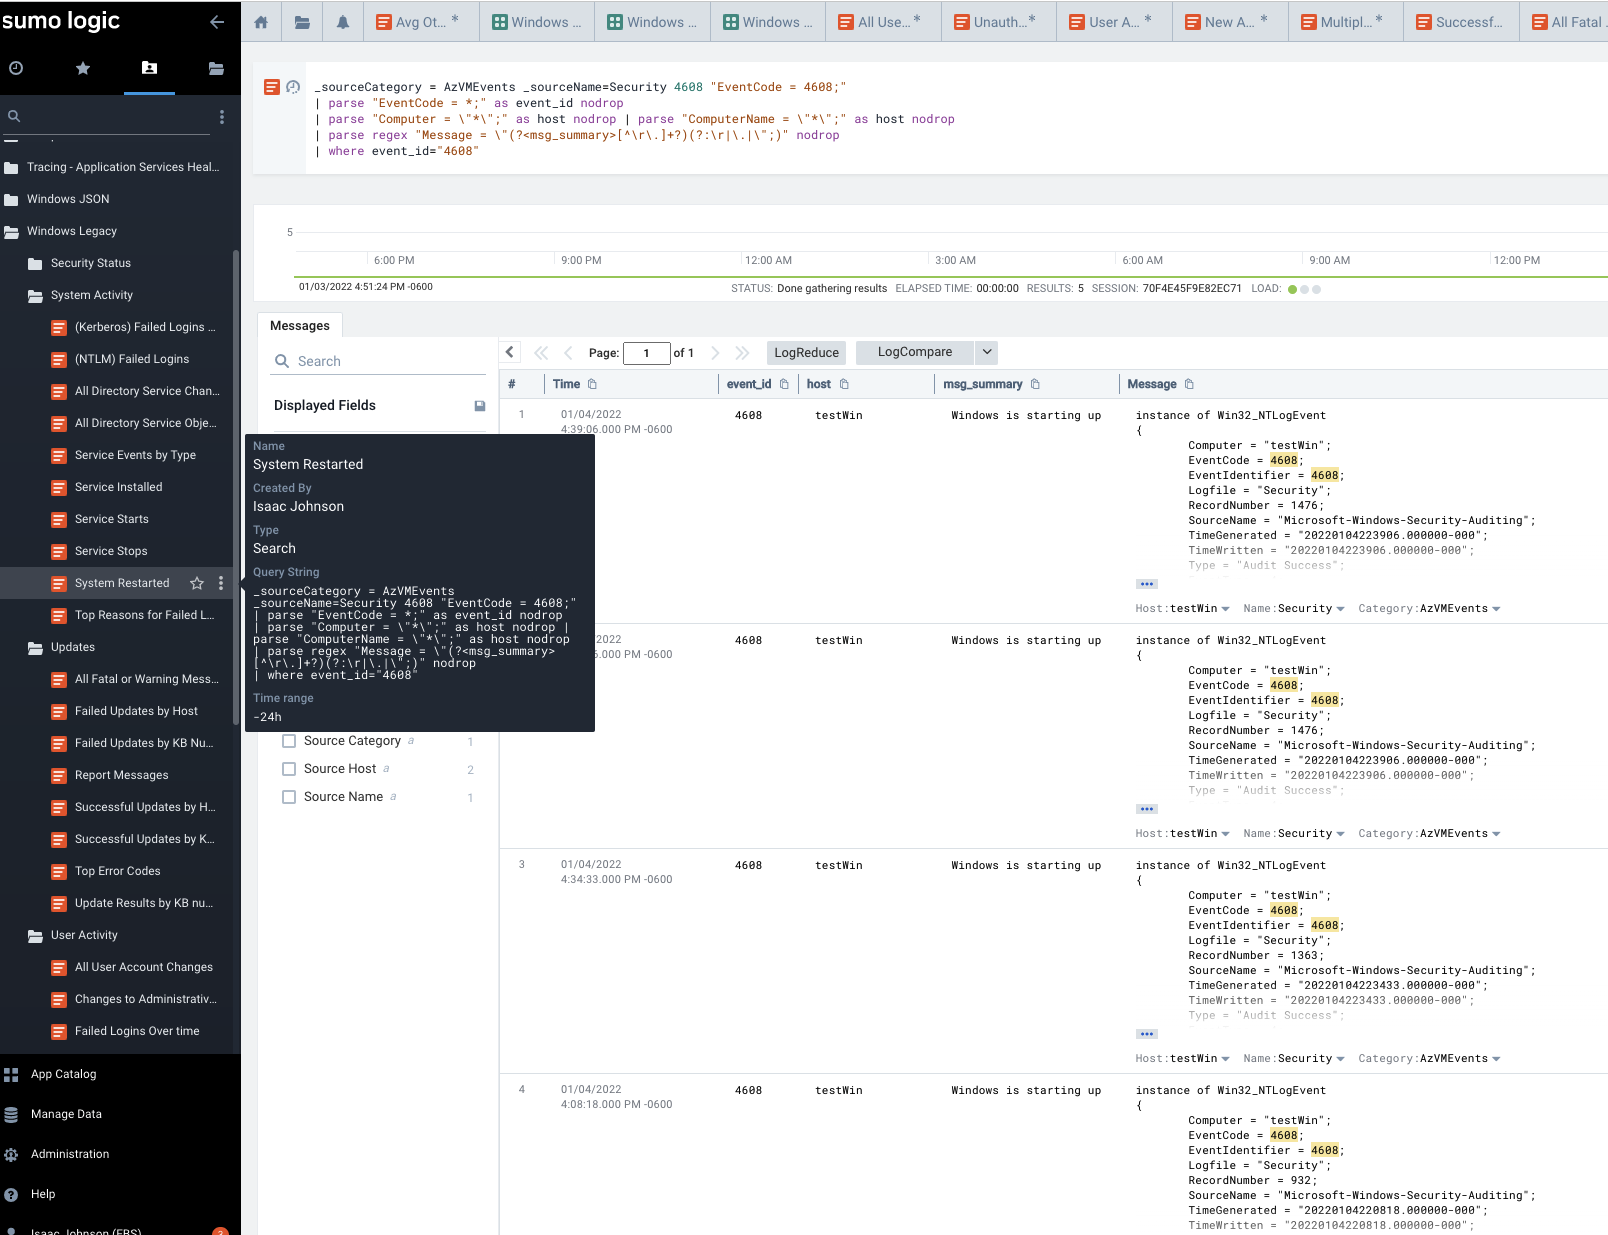Open the Library folder tab icon
This screenshot has height=1235, width=1608.
(x=216, y=68)
